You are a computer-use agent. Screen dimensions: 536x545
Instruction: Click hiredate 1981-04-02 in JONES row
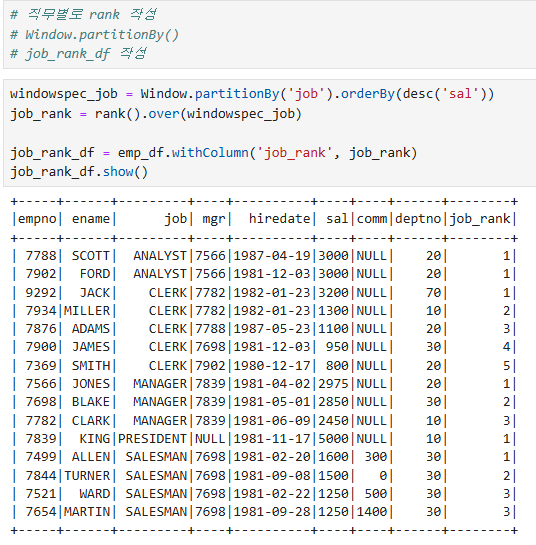[272, 384]
